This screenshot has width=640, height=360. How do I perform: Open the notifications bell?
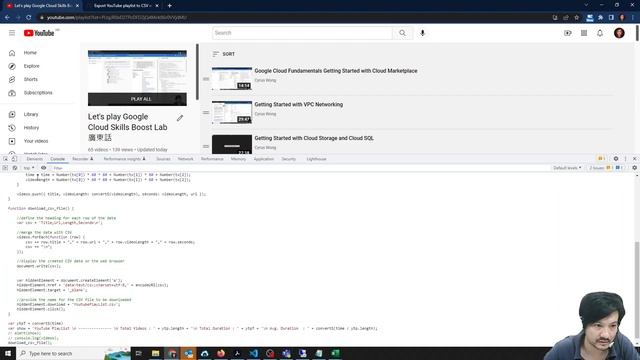(600, 33)
